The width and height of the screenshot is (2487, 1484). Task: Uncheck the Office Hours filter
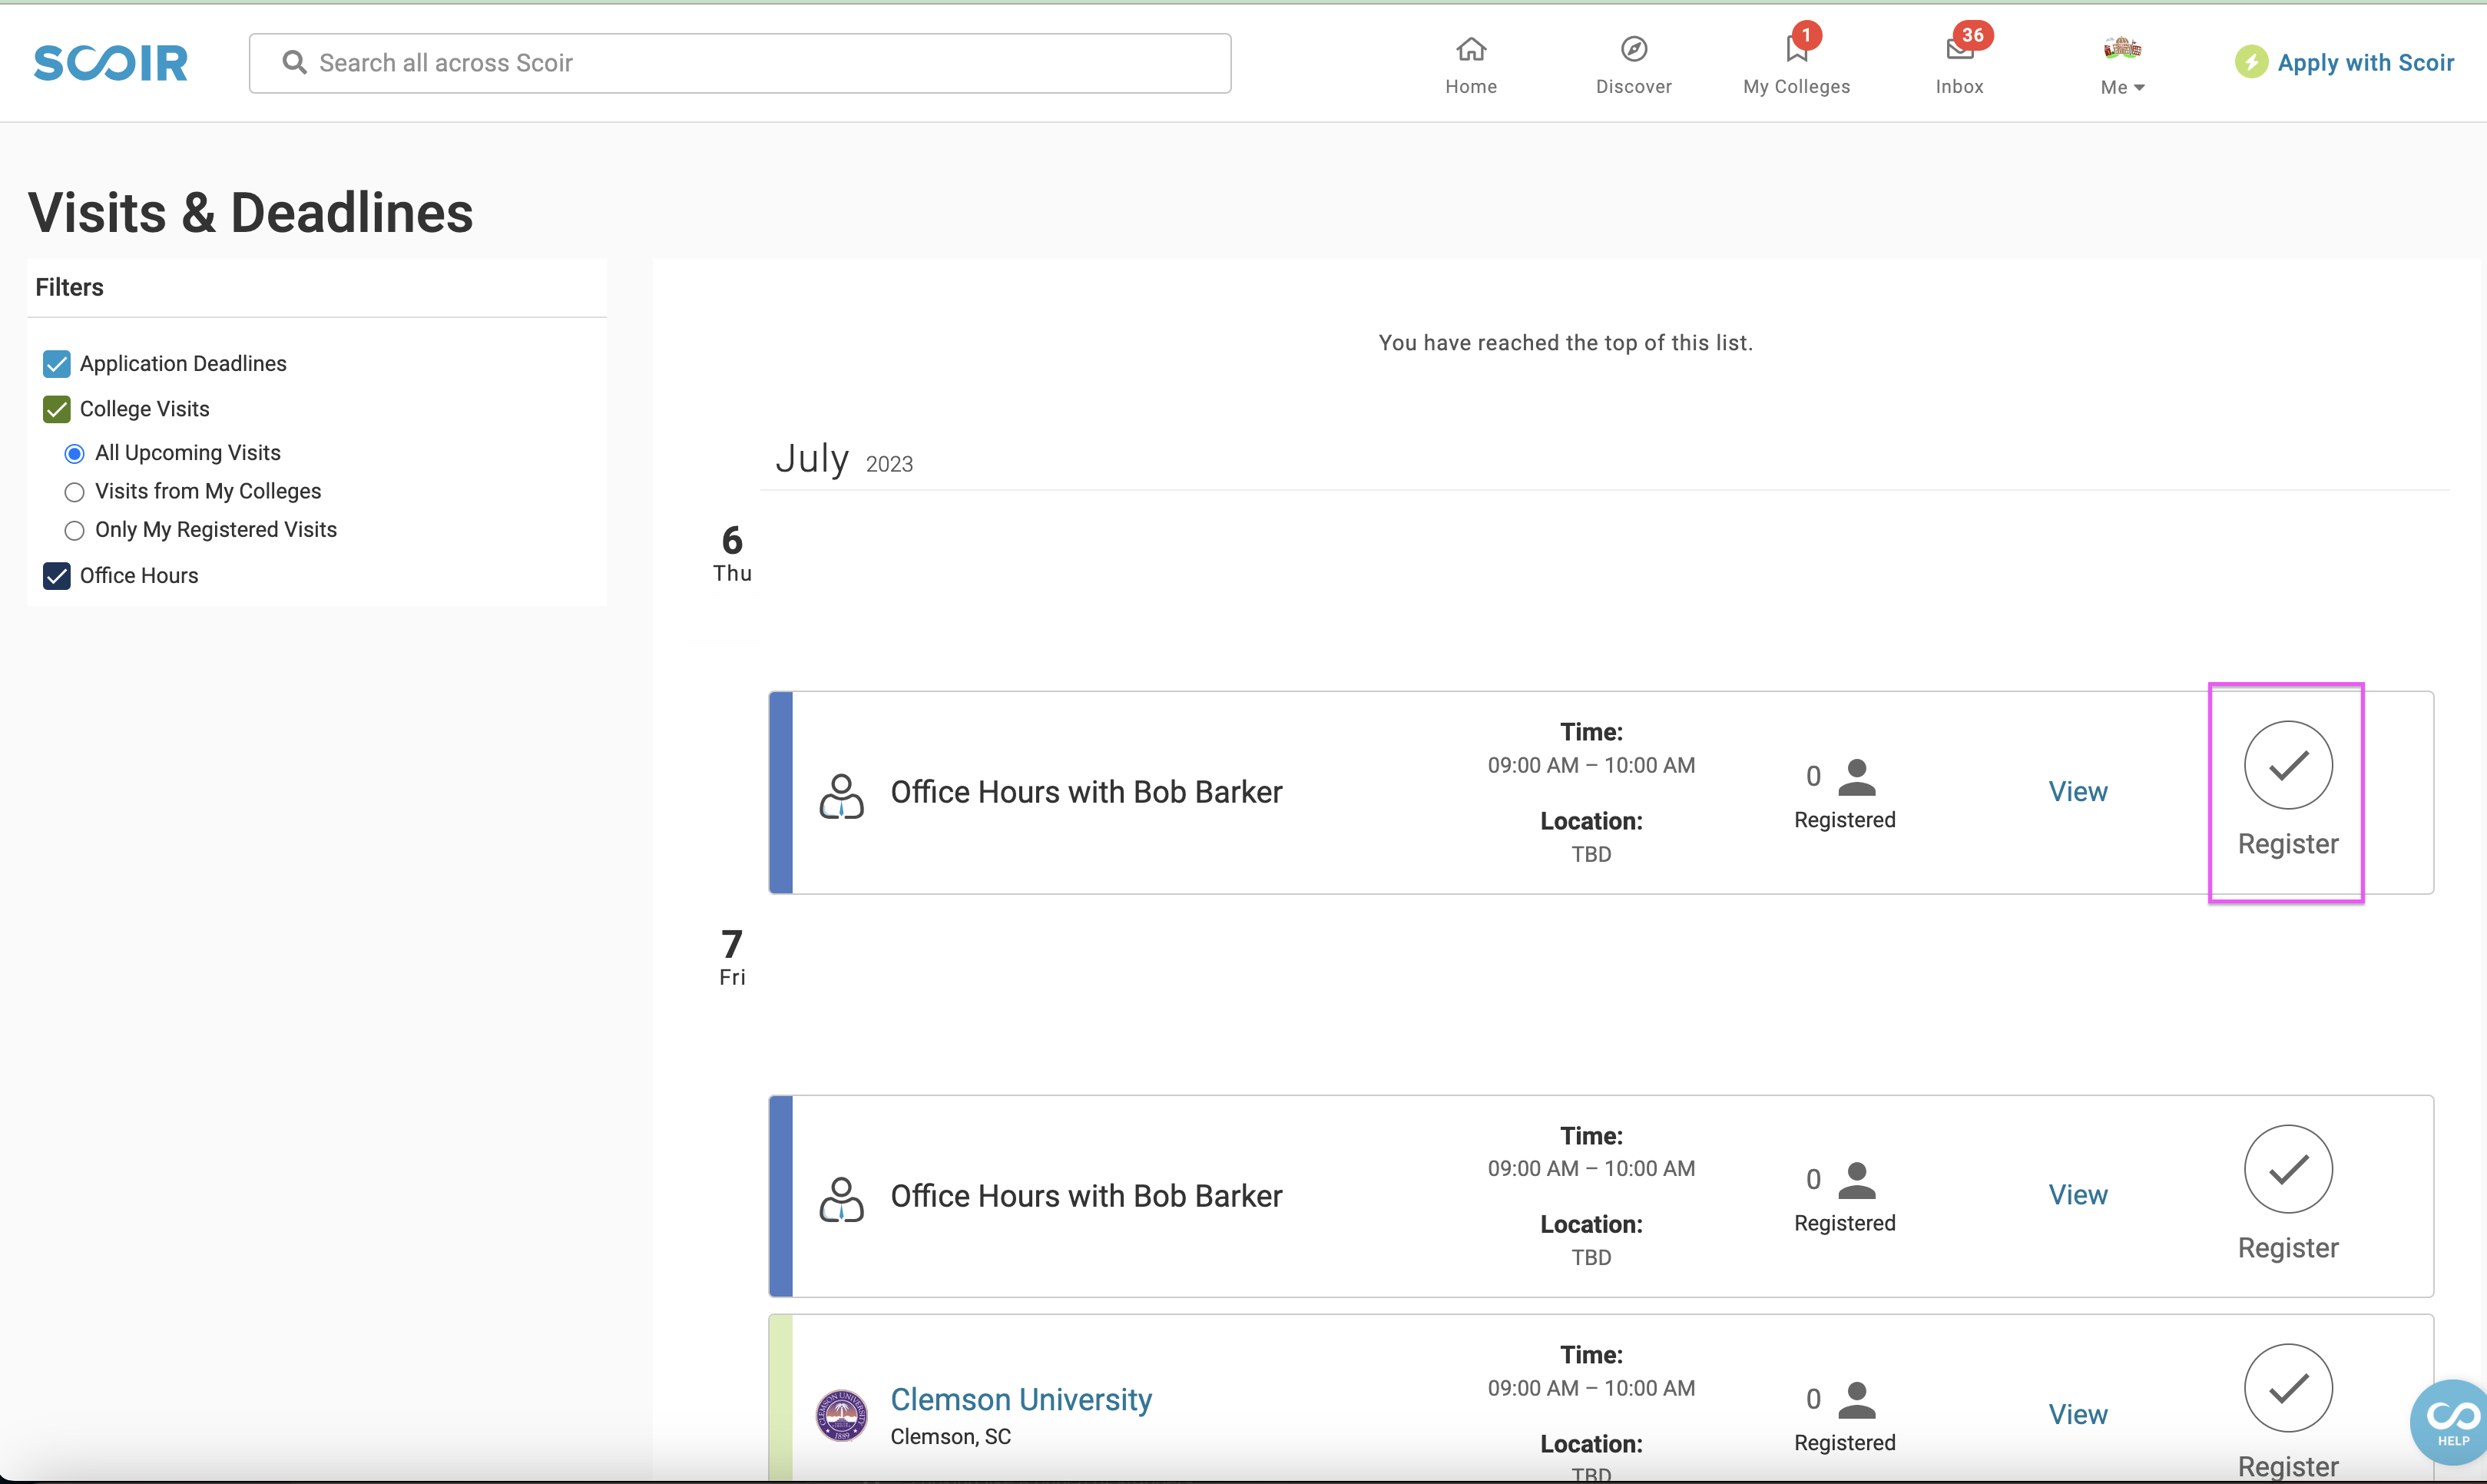pyautogui.click(x=57, y=576)
